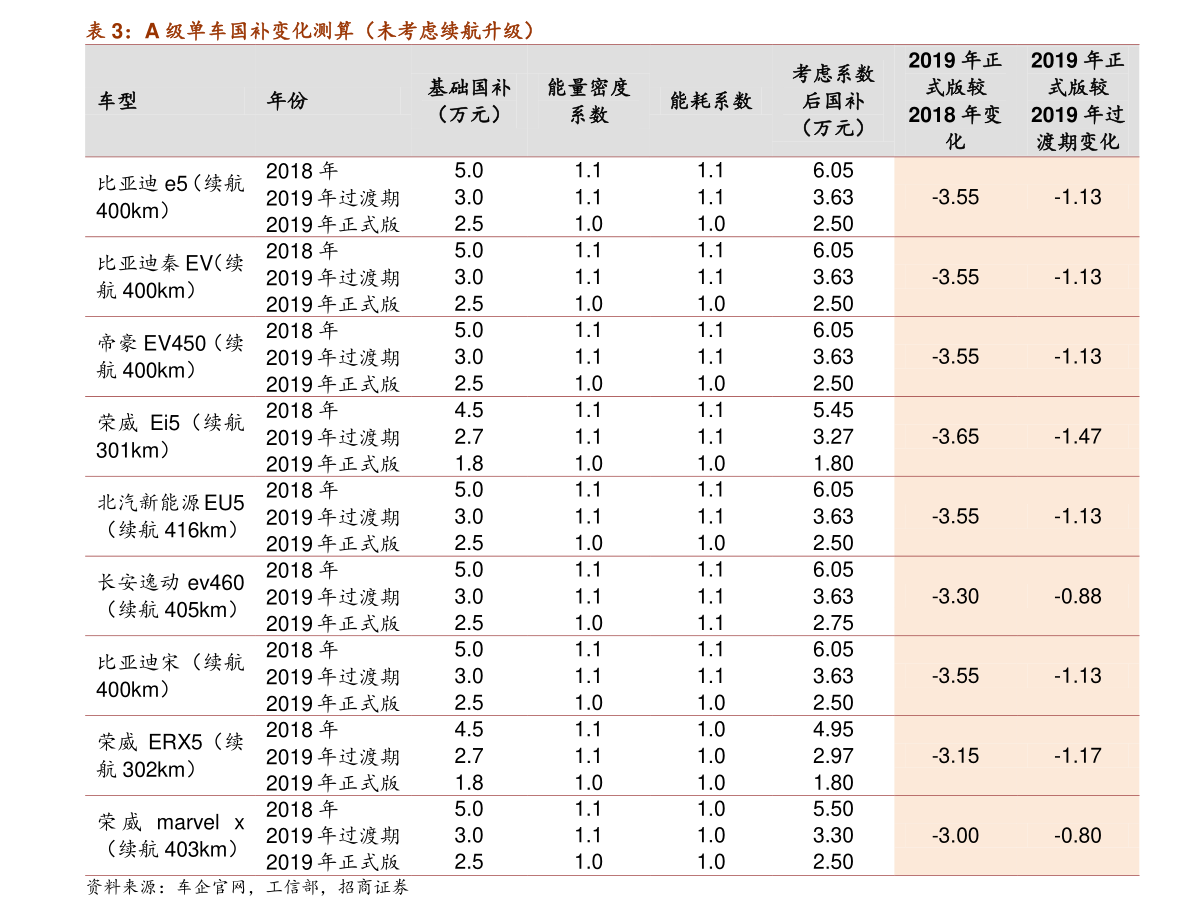Click the 2019年正式版较2019年过渡期变化 header
Viewport: 1191px width, 918px height.
1077,101
